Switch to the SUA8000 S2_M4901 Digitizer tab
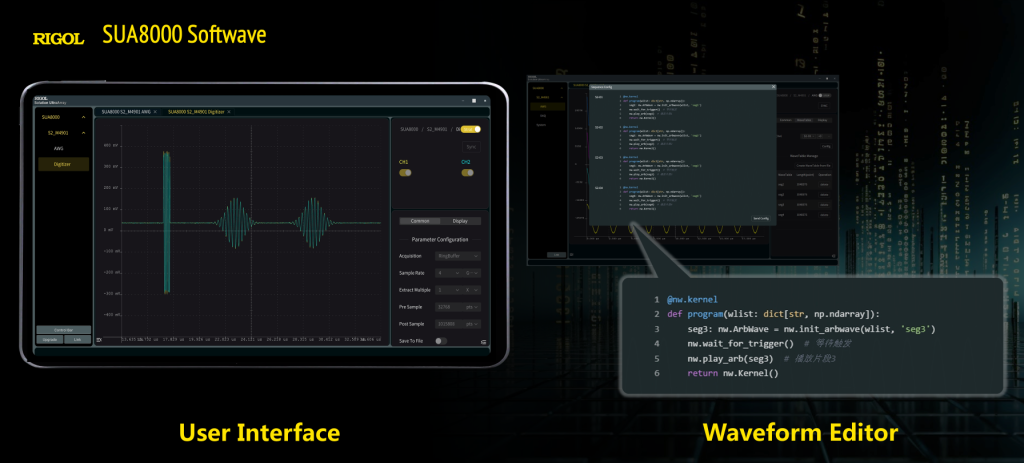The image size is (1024, 463). pyautogui.click(x=196, y=112)
